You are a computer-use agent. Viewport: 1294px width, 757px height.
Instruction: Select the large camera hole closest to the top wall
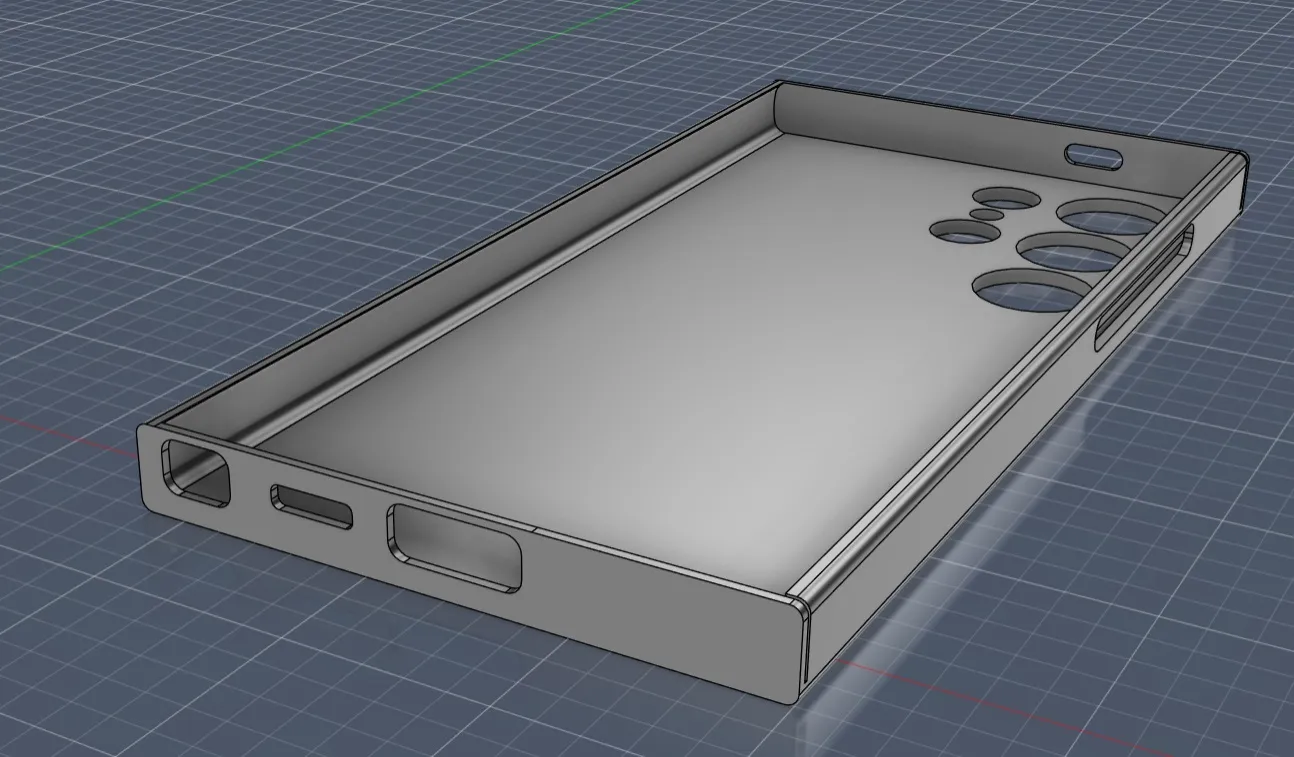point(1112,218)
